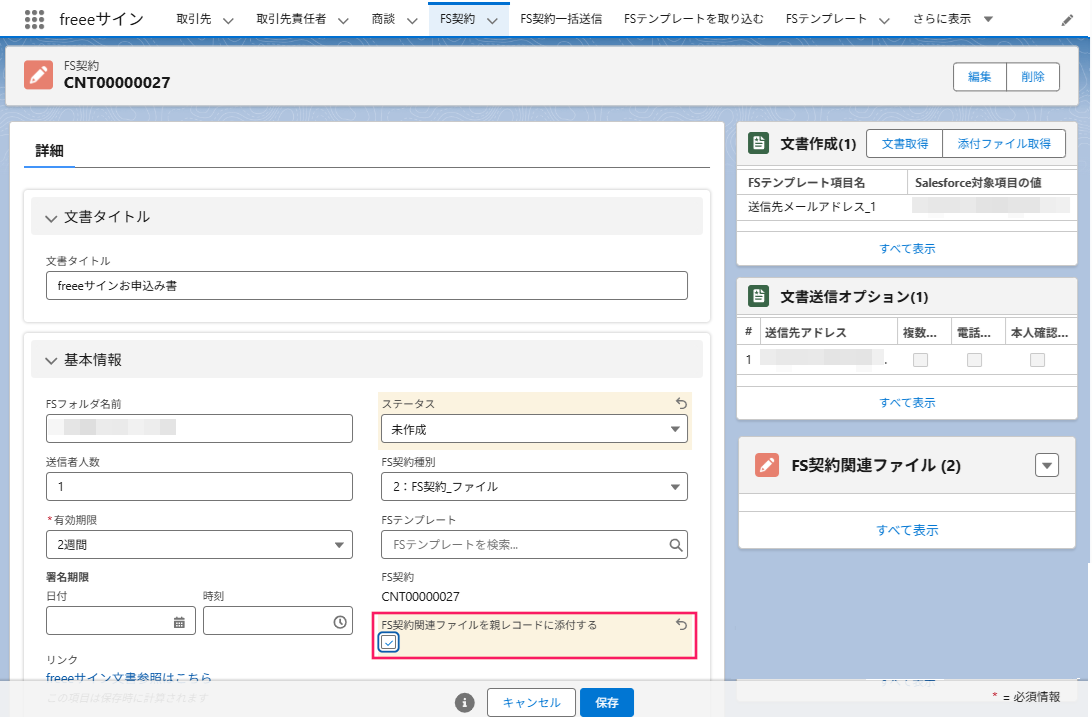
Task: Open the FSテンプレート tab dropdown chevron
Action: (884, 20)
